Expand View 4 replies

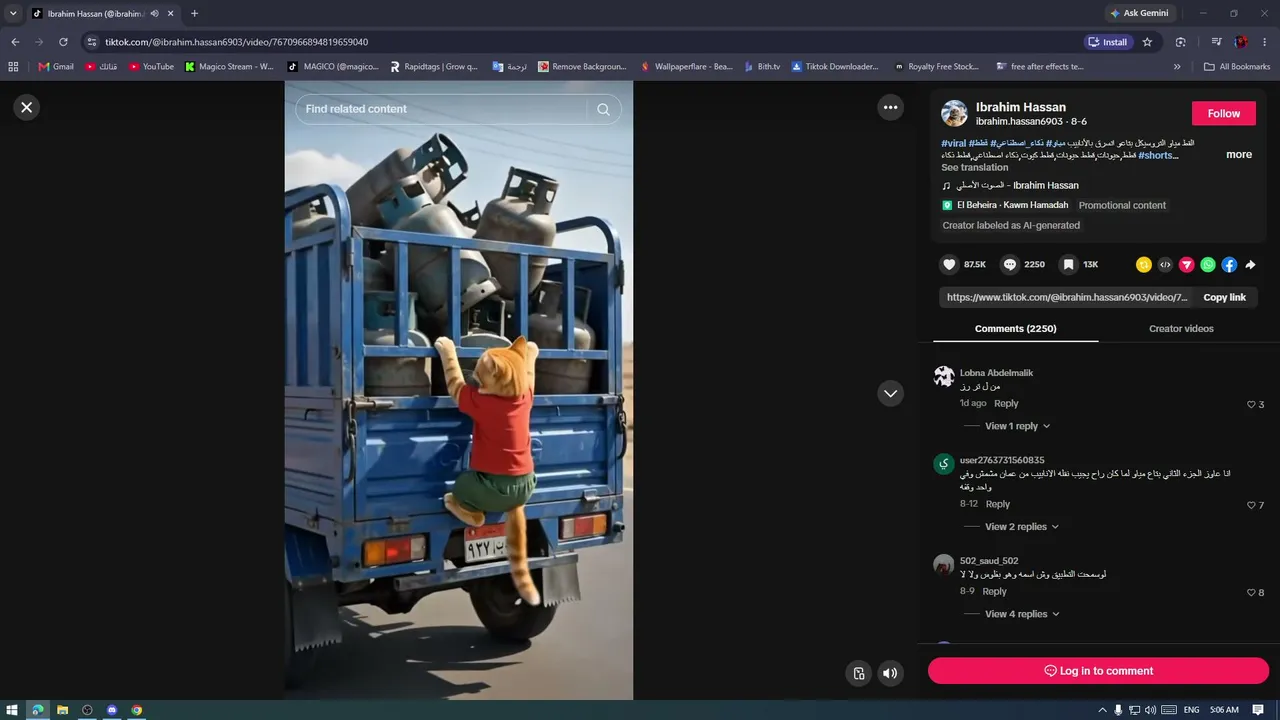(x=1021, y=614)
